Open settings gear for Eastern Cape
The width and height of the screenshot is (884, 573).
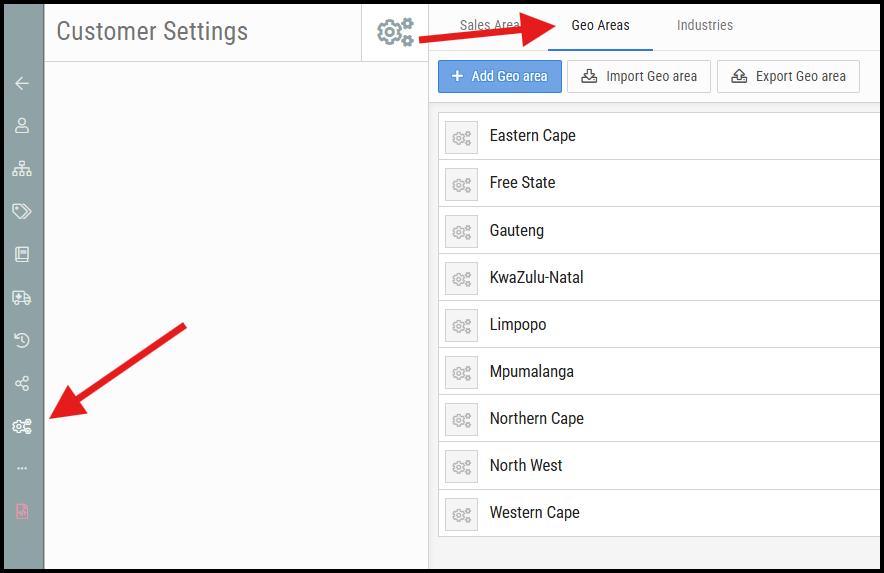click(461, 138)
